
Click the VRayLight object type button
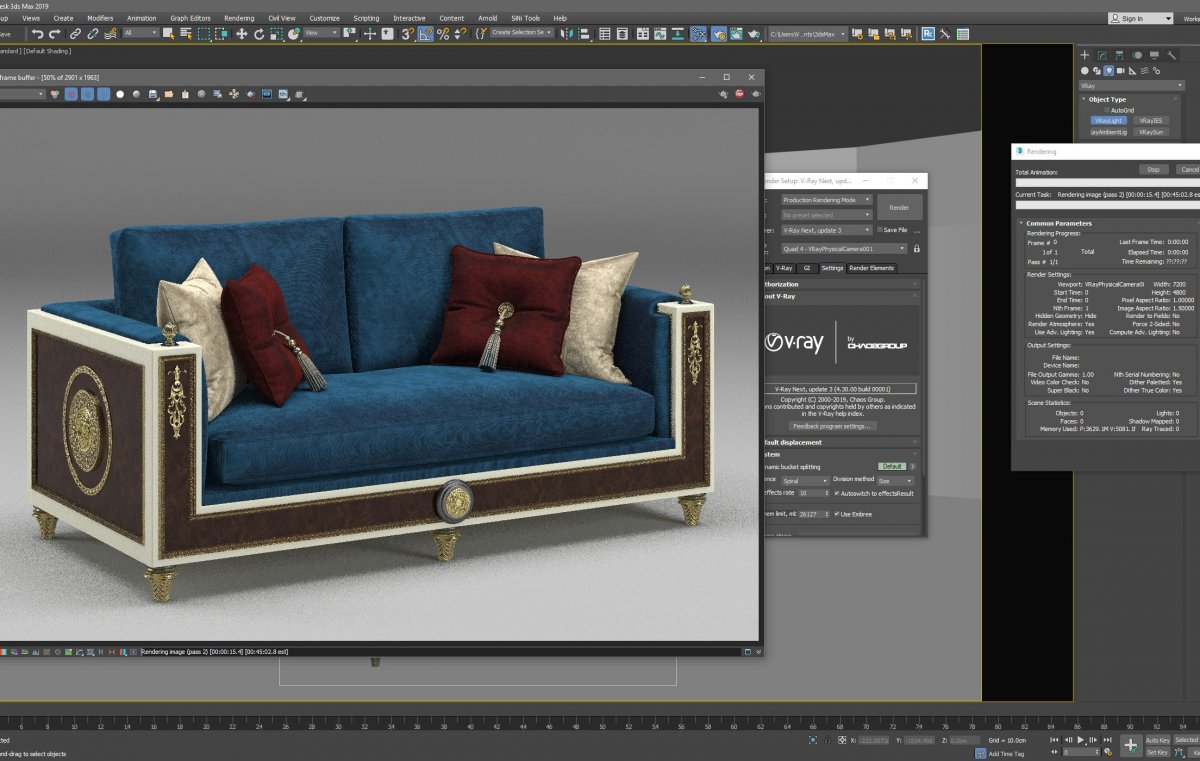tap(1108, 120)
